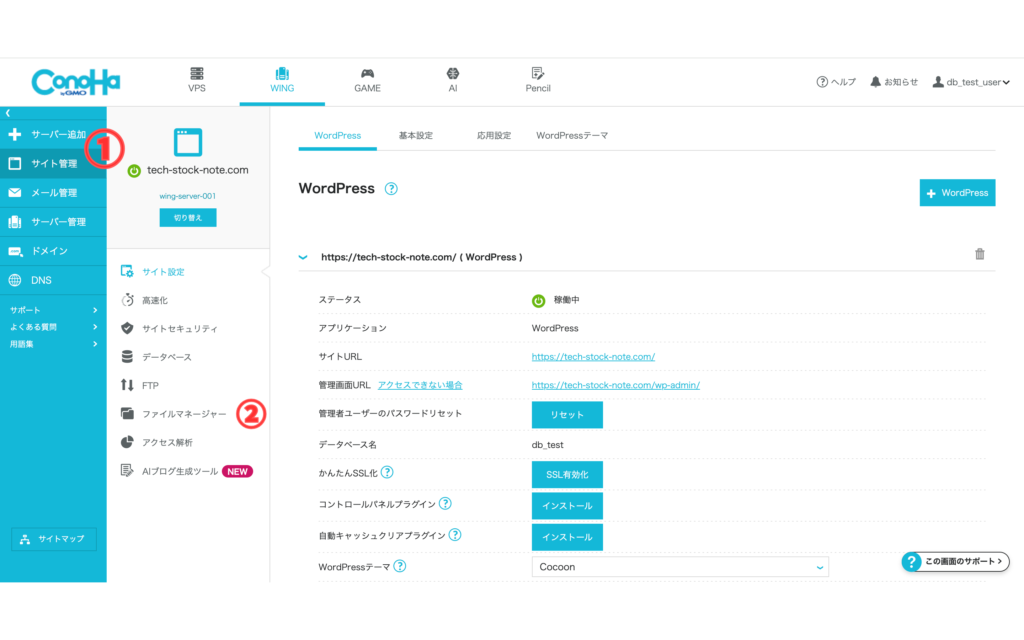Open the WordPressテーマ Cocoon dropdown
The height and width of the screenshot is (640, 1024).
point(681,567)
